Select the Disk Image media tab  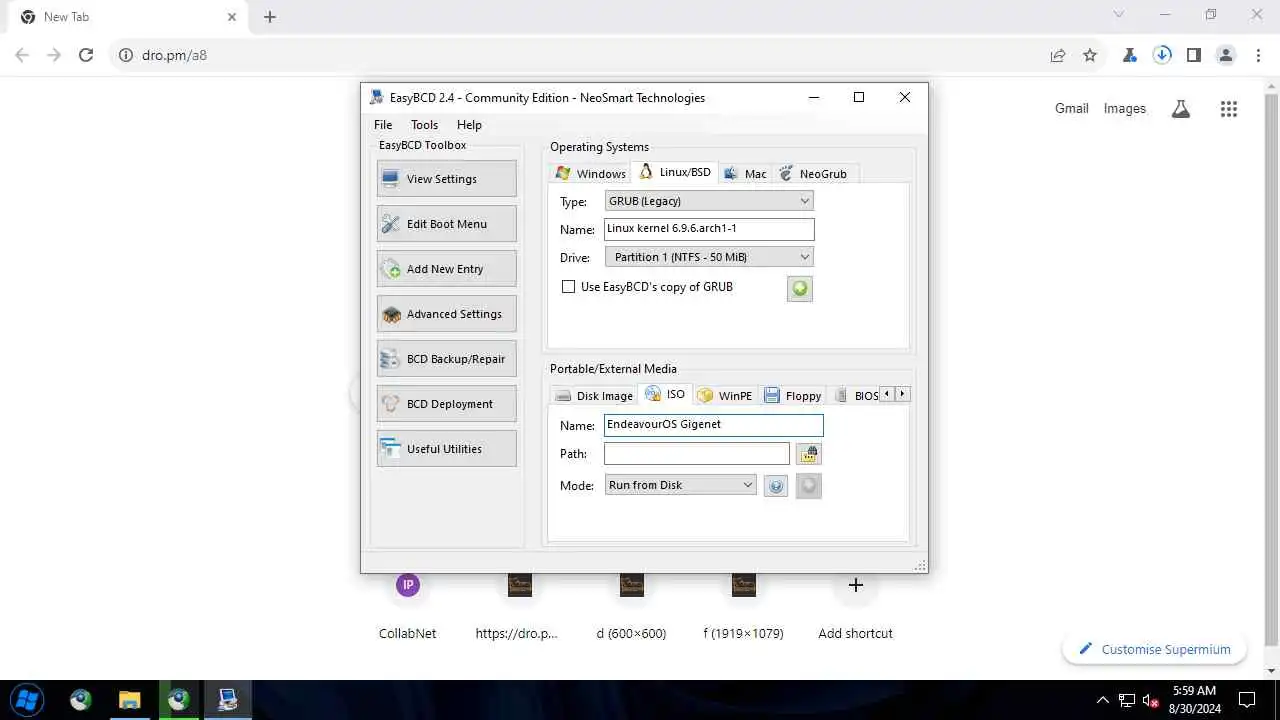(595, 396)
